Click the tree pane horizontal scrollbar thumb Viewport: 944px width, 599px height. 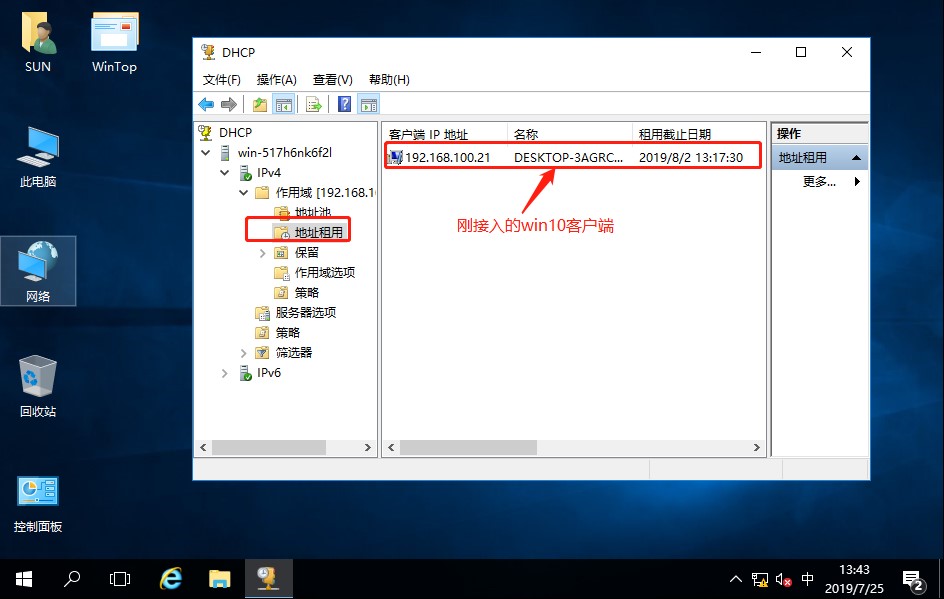(x=269, y=447)
